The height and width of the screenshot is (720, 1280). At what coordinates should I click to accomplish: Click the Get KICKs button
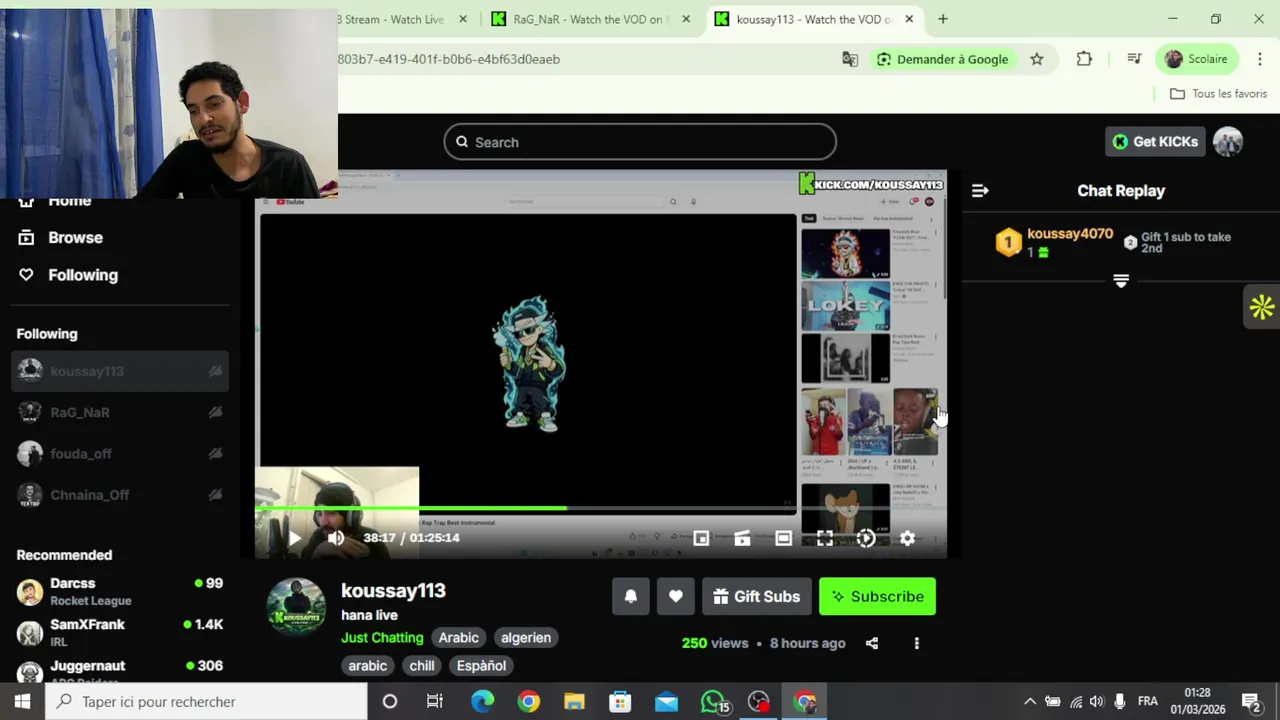point(1155,142)
